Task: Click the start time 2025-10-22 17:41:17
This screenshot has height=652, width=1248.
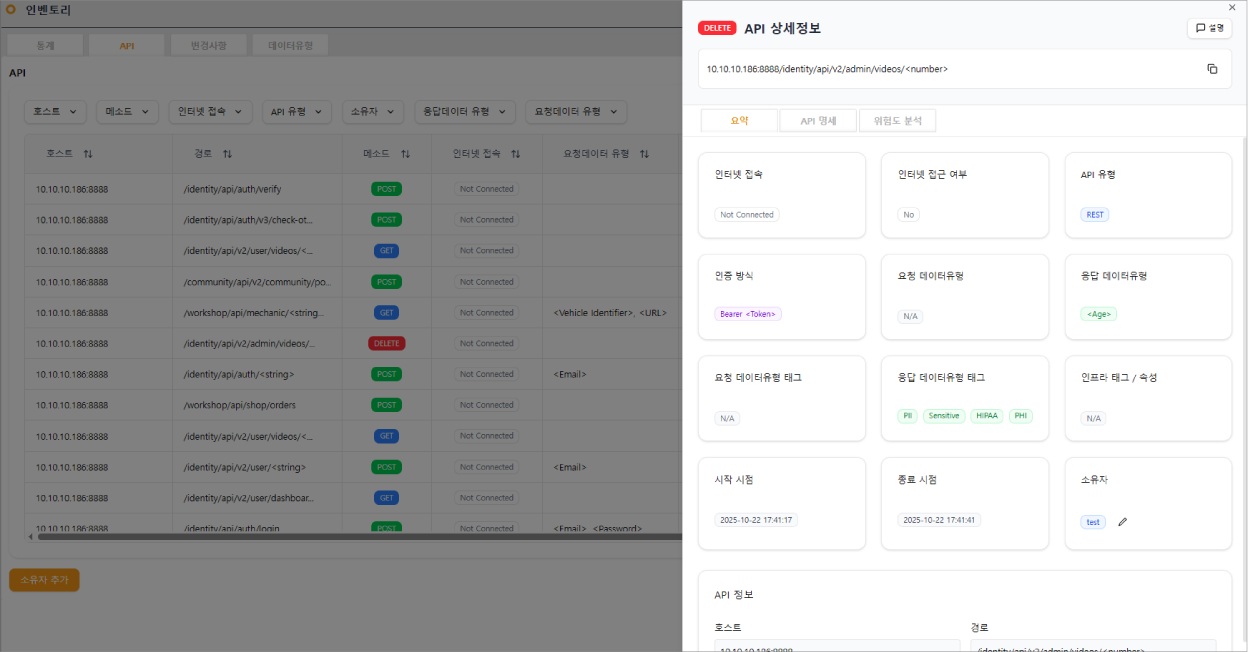Action: [756, 520]
